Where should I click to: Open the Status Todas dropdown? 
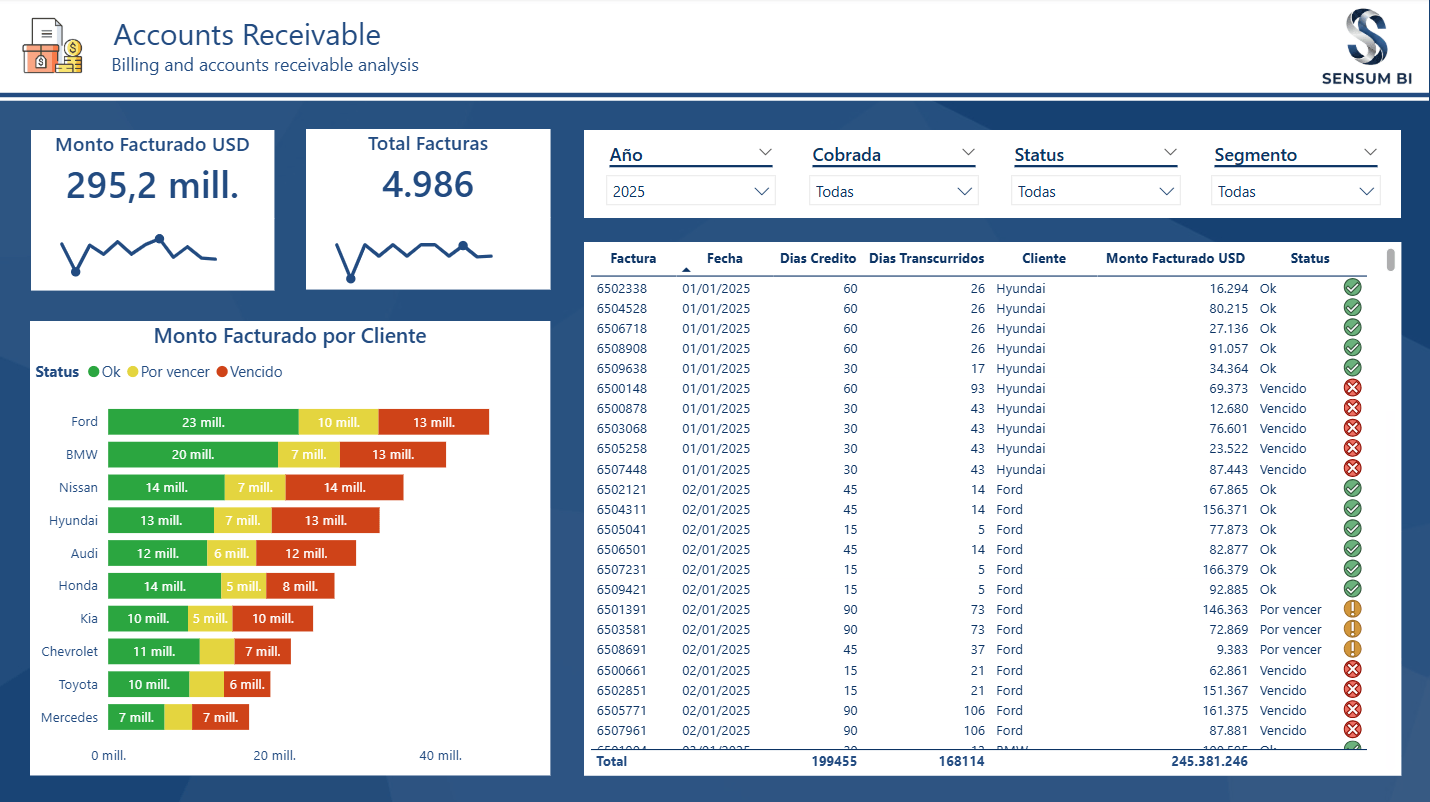point(1095,191)
